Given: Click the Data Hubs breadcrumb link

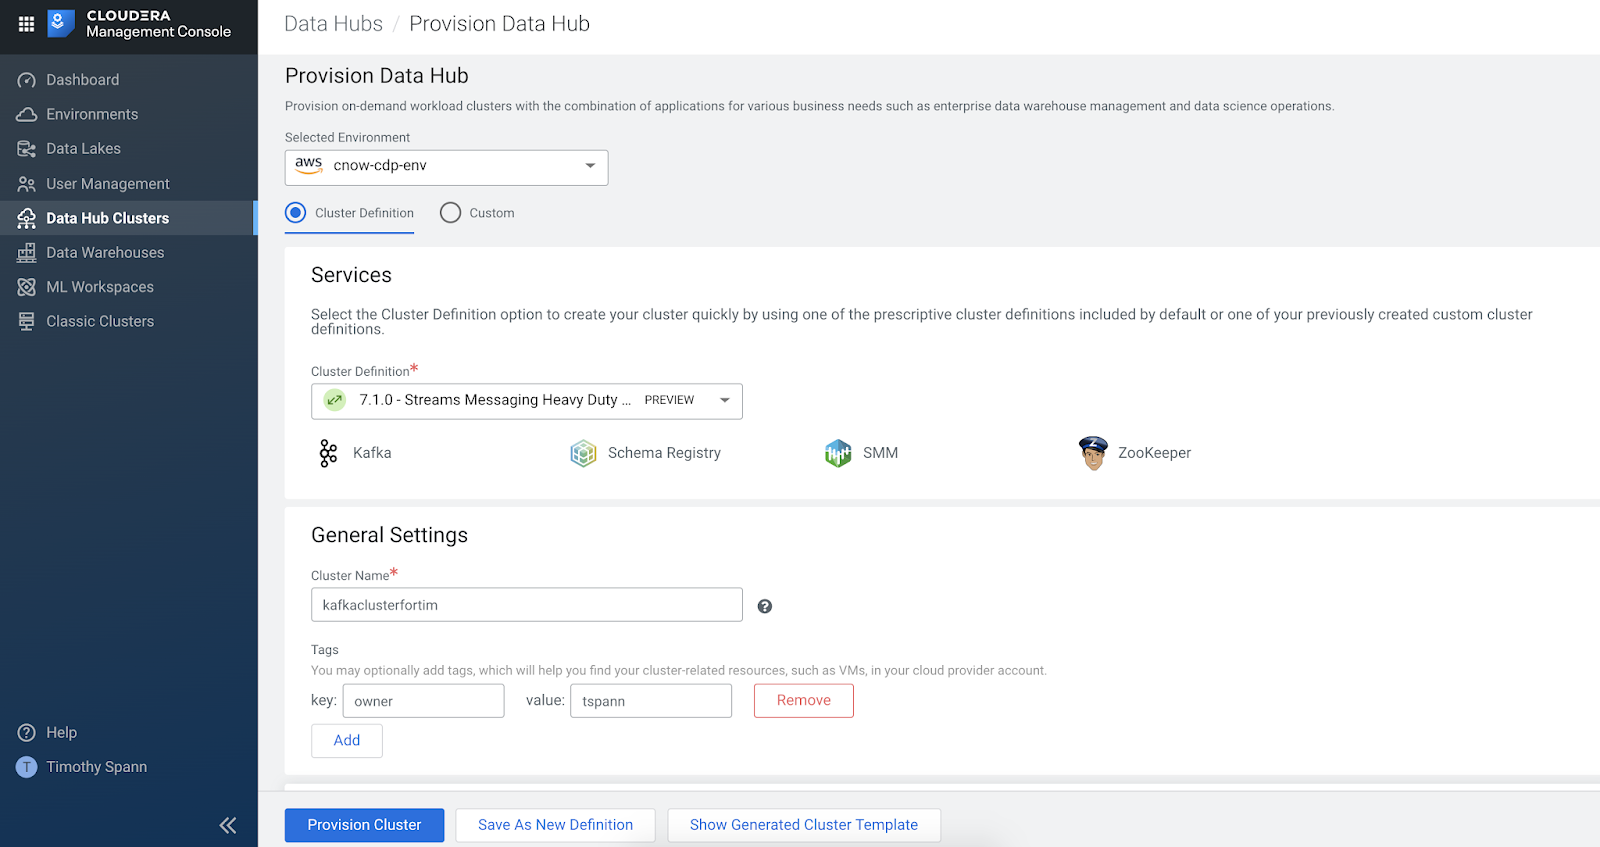Looking at the screenshot, I should (333, 24).
